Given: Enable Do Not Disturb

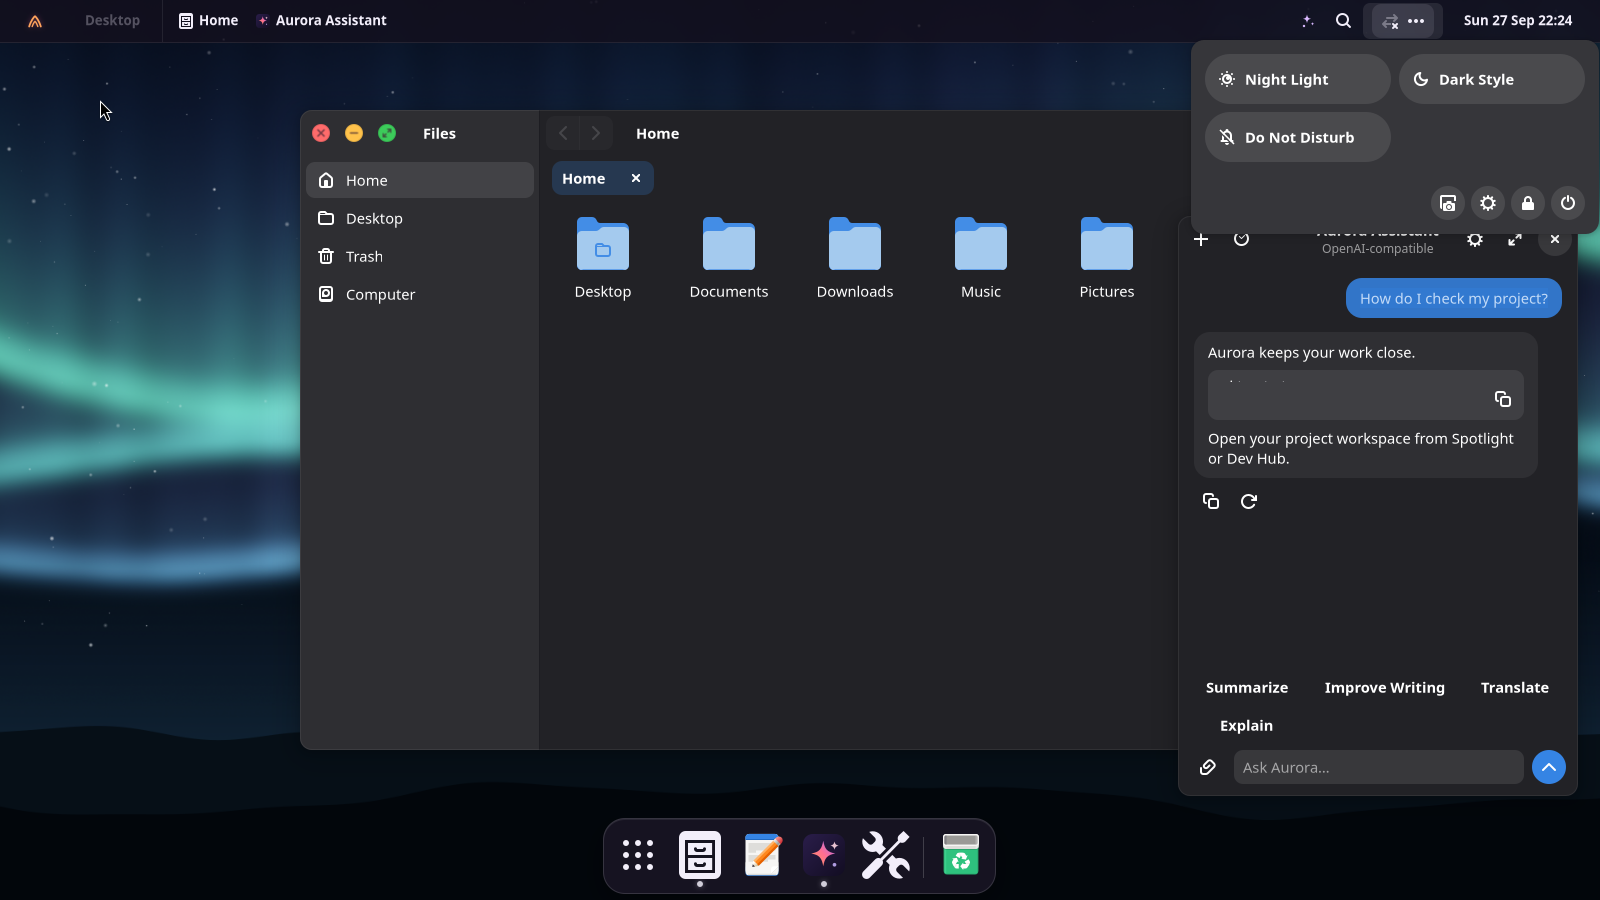Looking at the screenshot, I should point(1297,137).
